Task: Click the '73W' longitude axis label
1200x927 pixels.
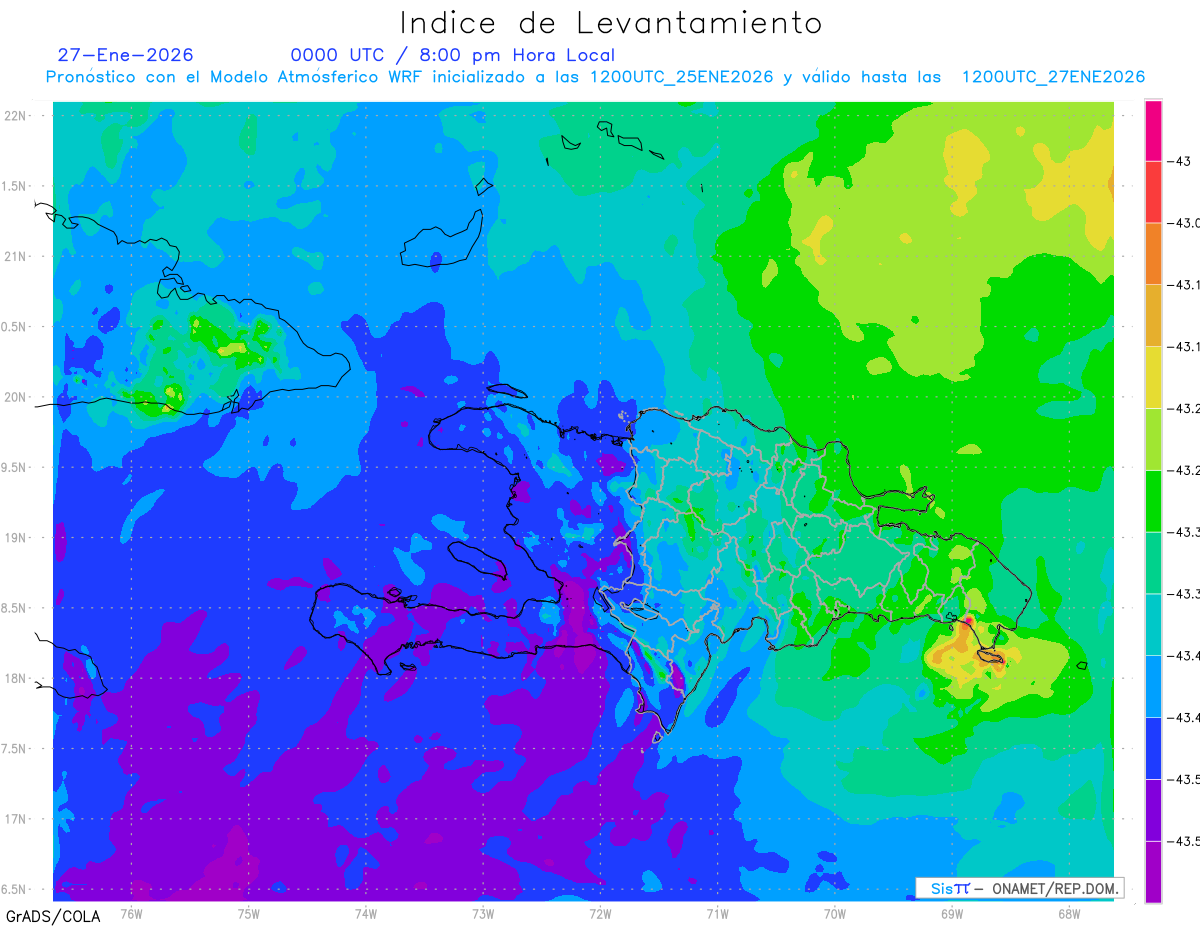Action: point(483,914)
